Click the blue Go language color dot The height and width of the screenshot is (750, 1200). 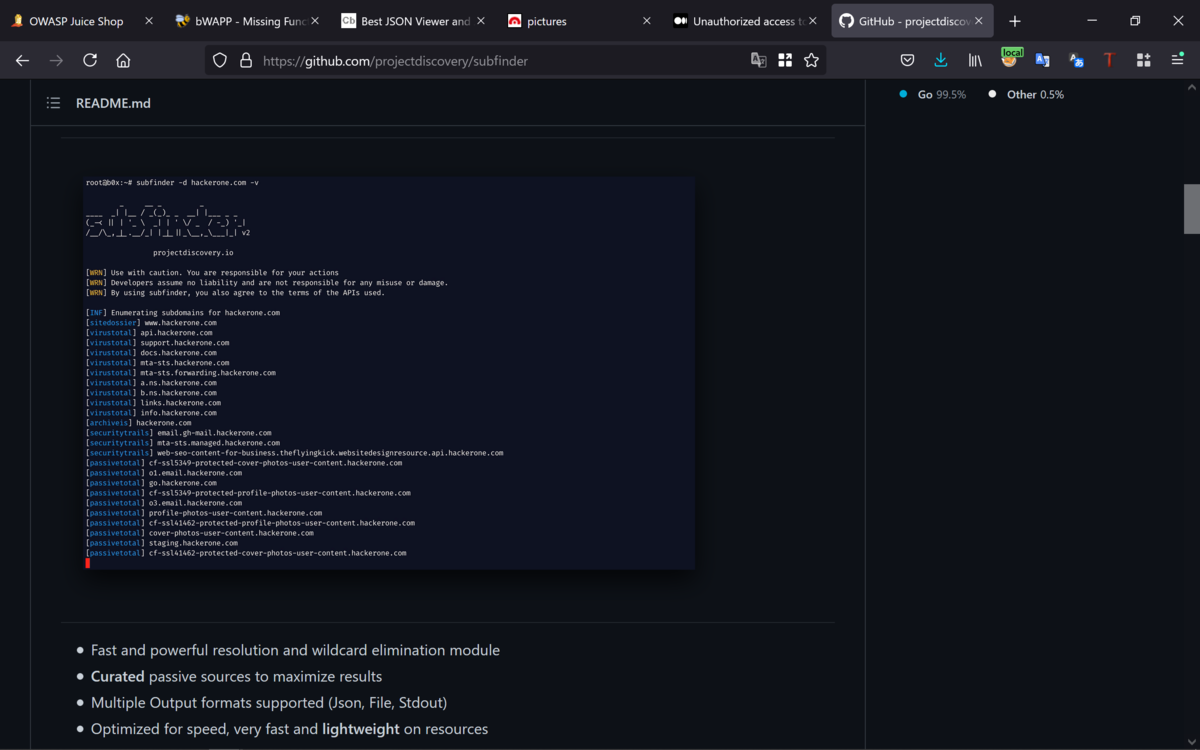(903, 94)
